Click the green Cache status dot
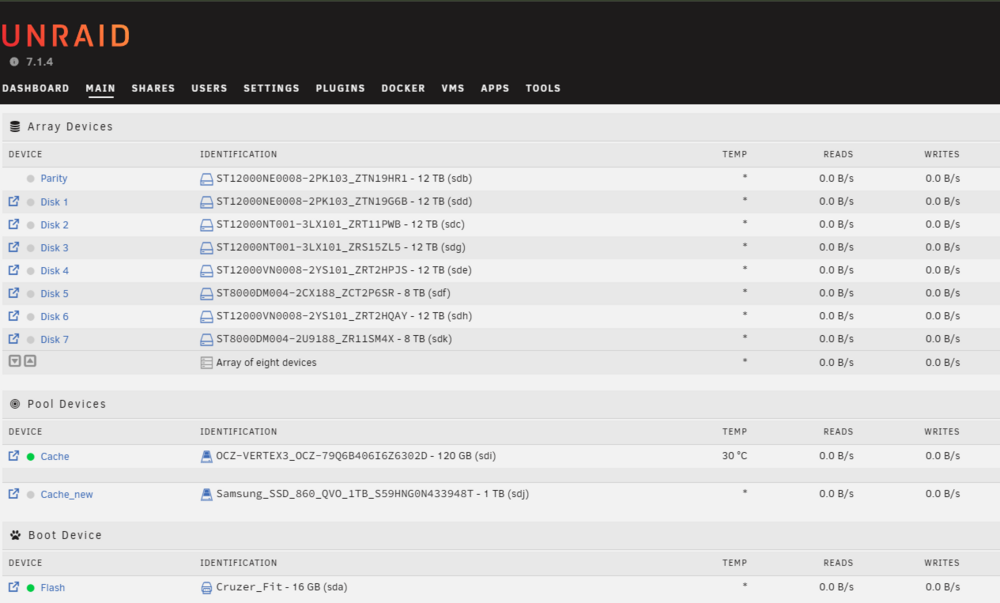This screenshot has height=603, width=1000. pos(31,457)
